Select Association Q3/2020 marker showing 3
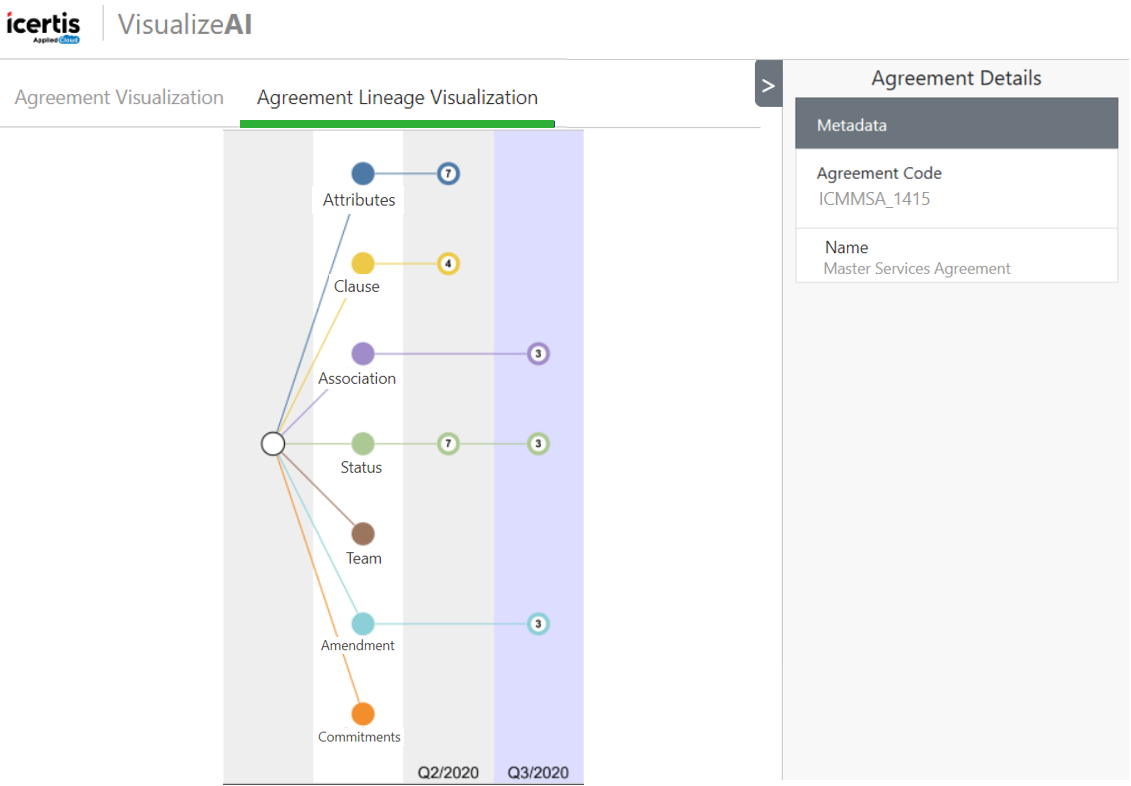Image resolution: width=1131 pixels, height=786 pixels. (x=538, y=354)
